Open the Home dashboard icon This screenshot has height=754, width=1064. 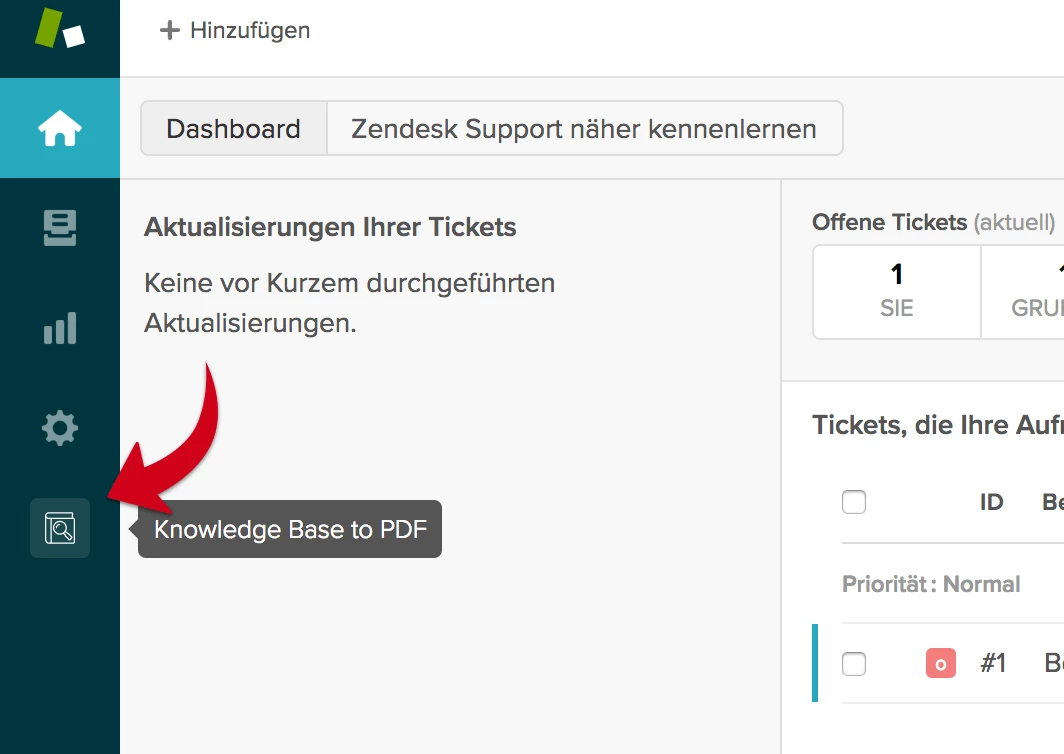60,128
